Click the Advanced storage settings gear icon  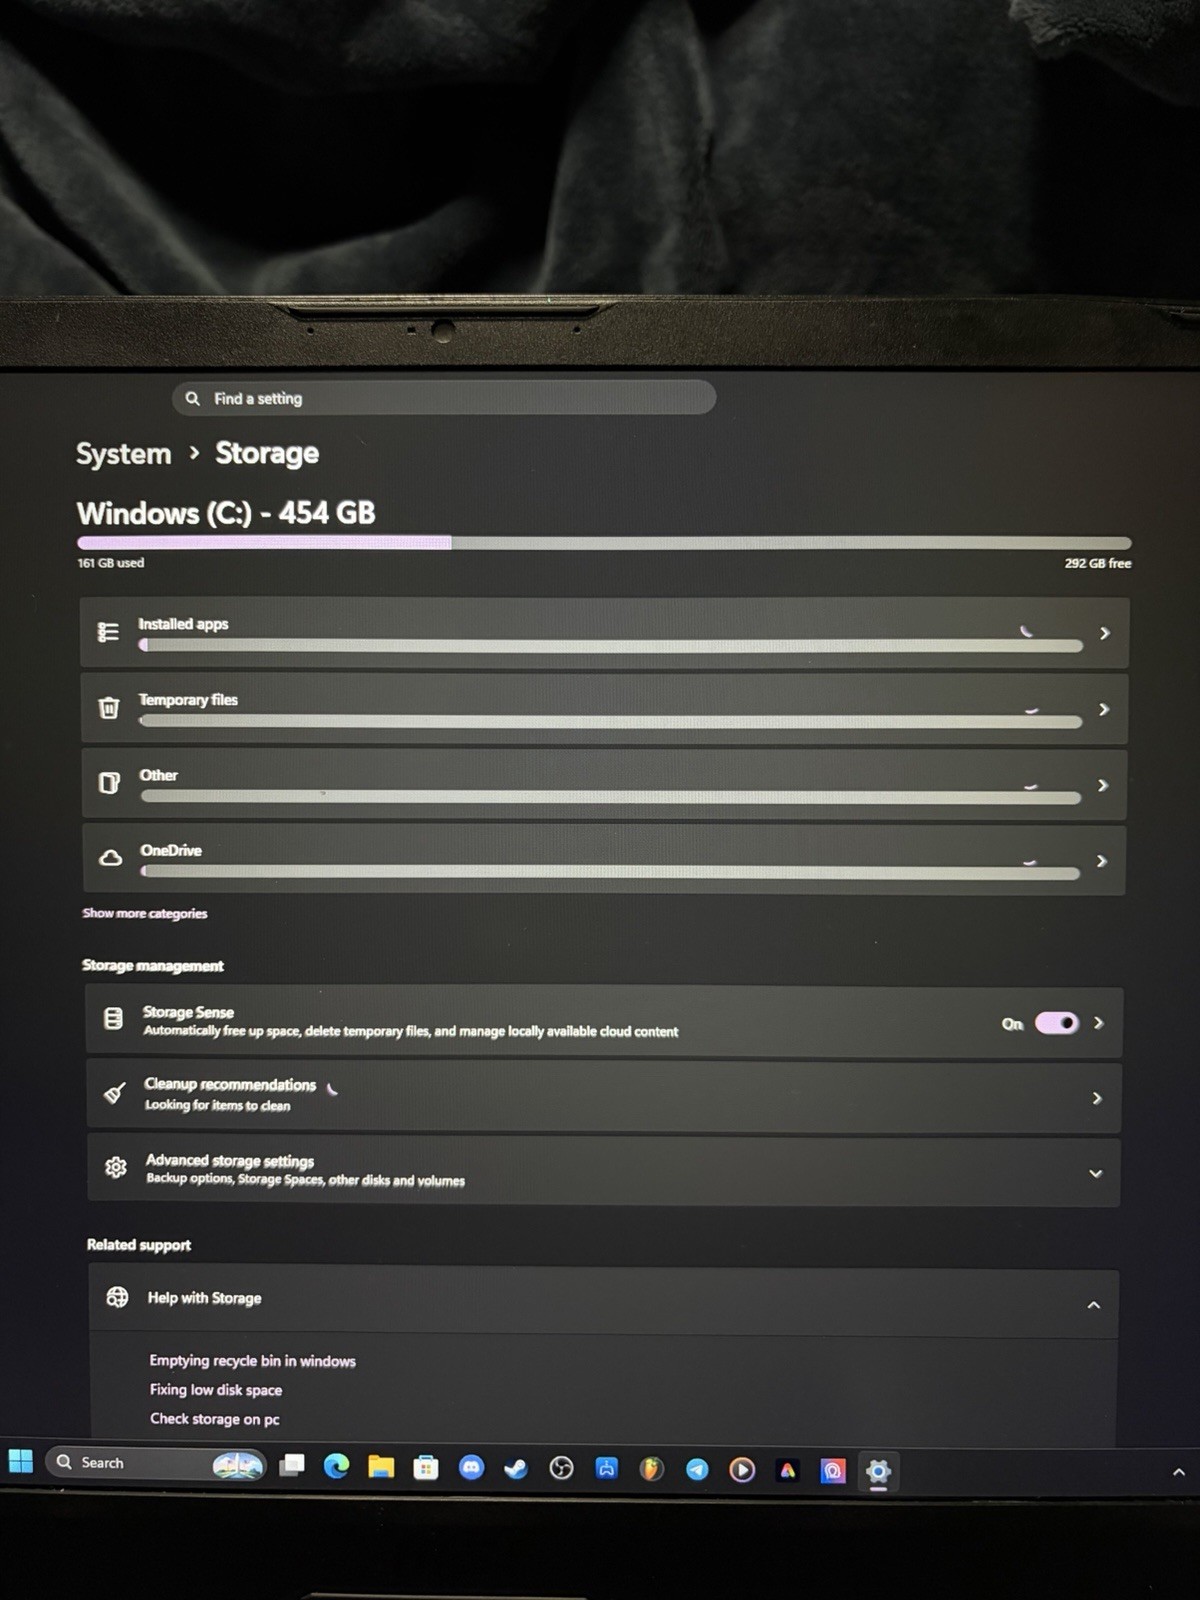[x=116, y=1167]
